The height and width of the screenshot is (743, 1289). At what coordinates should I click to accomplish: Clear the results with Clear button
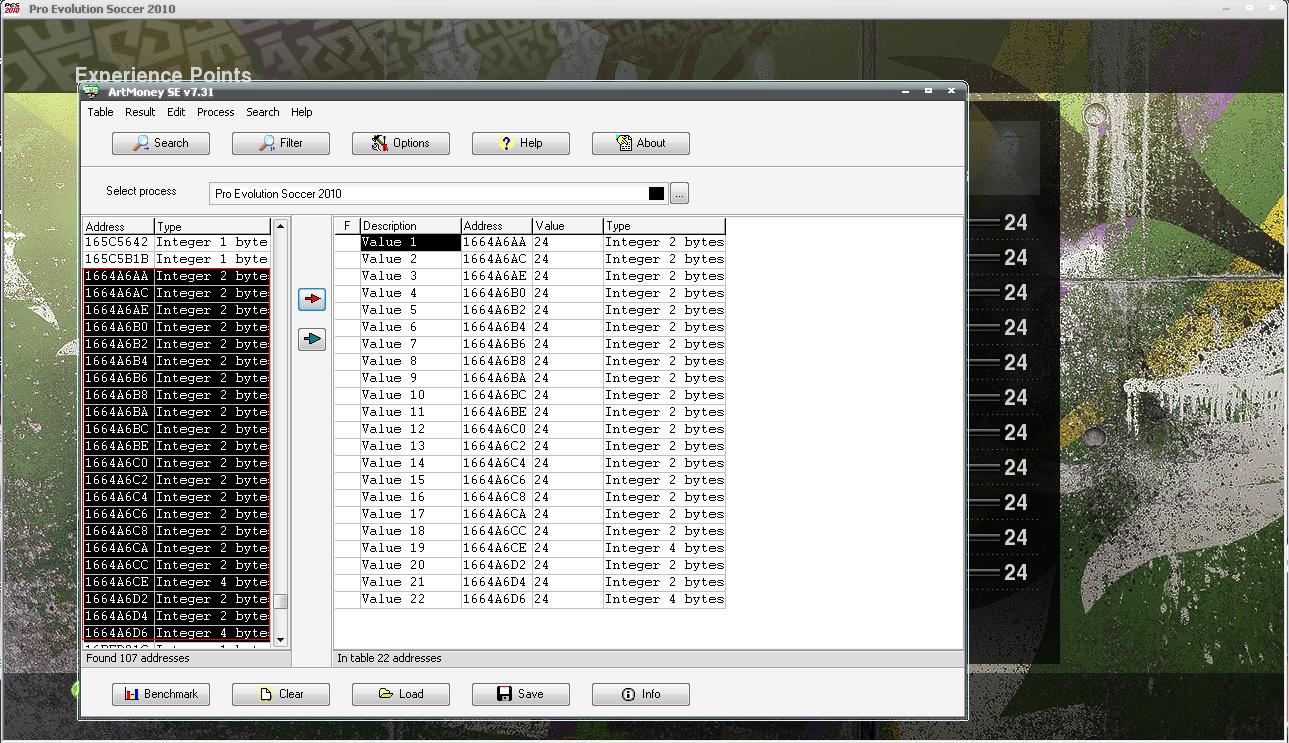[x=281, y=694]
